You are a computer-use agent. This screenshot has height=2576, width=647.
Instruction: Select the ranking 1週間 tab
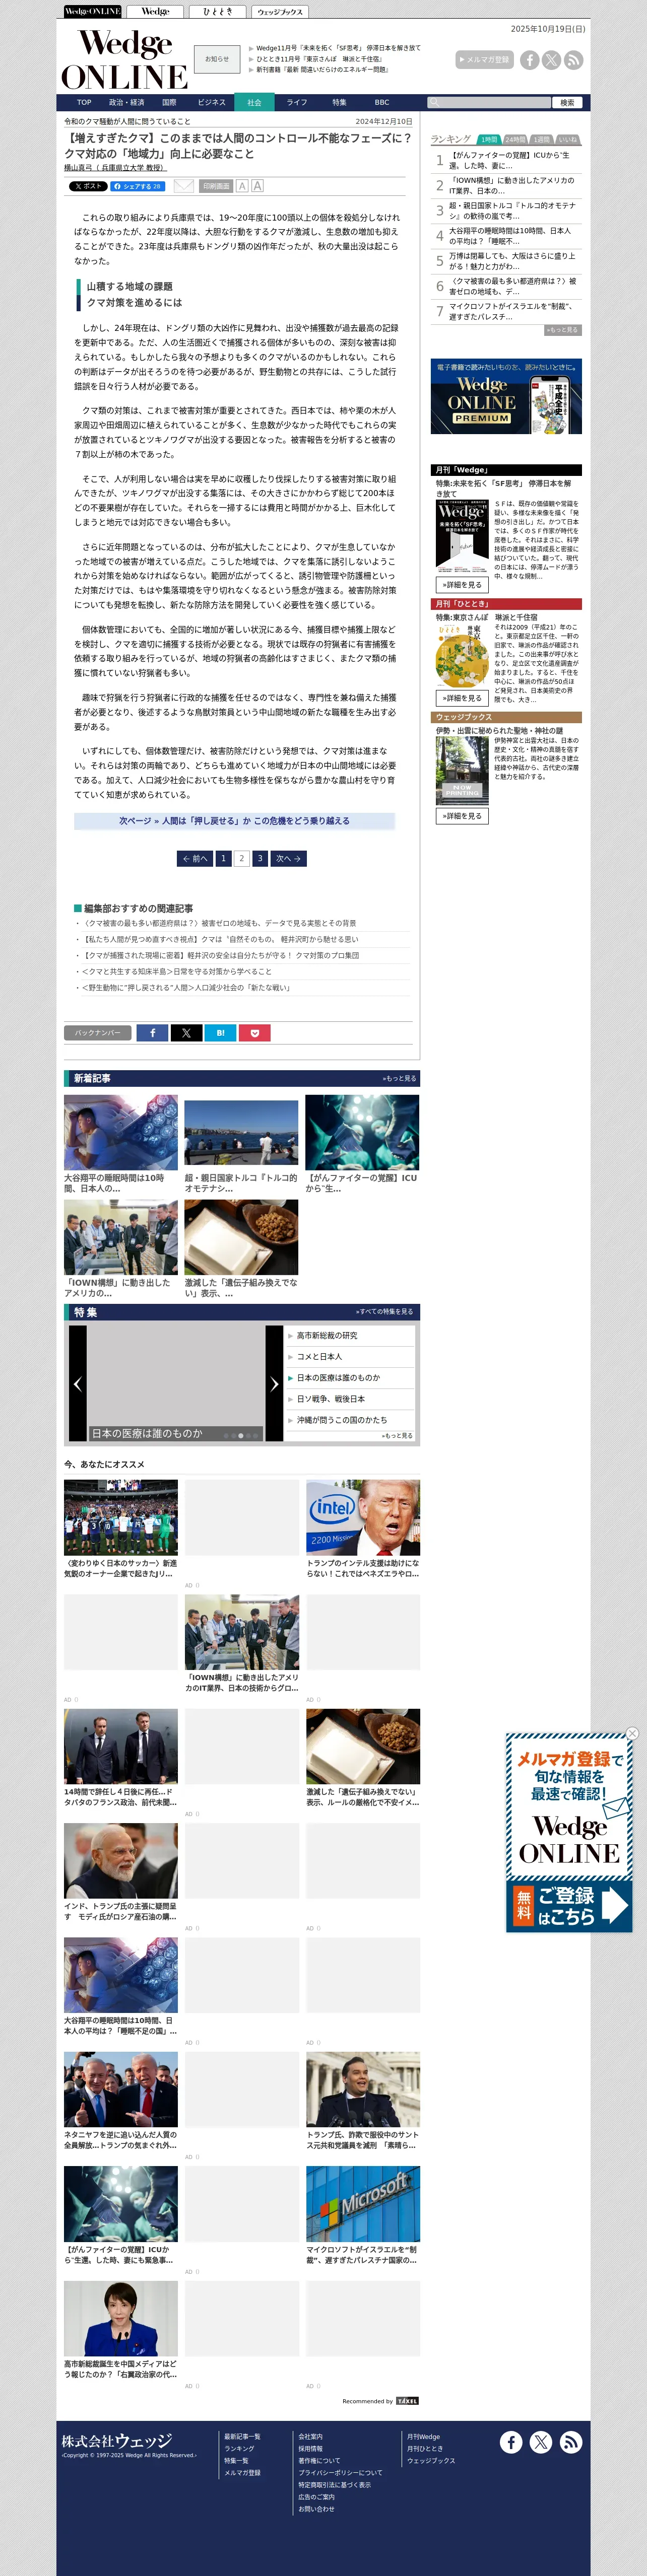click(x=541, y=140)
